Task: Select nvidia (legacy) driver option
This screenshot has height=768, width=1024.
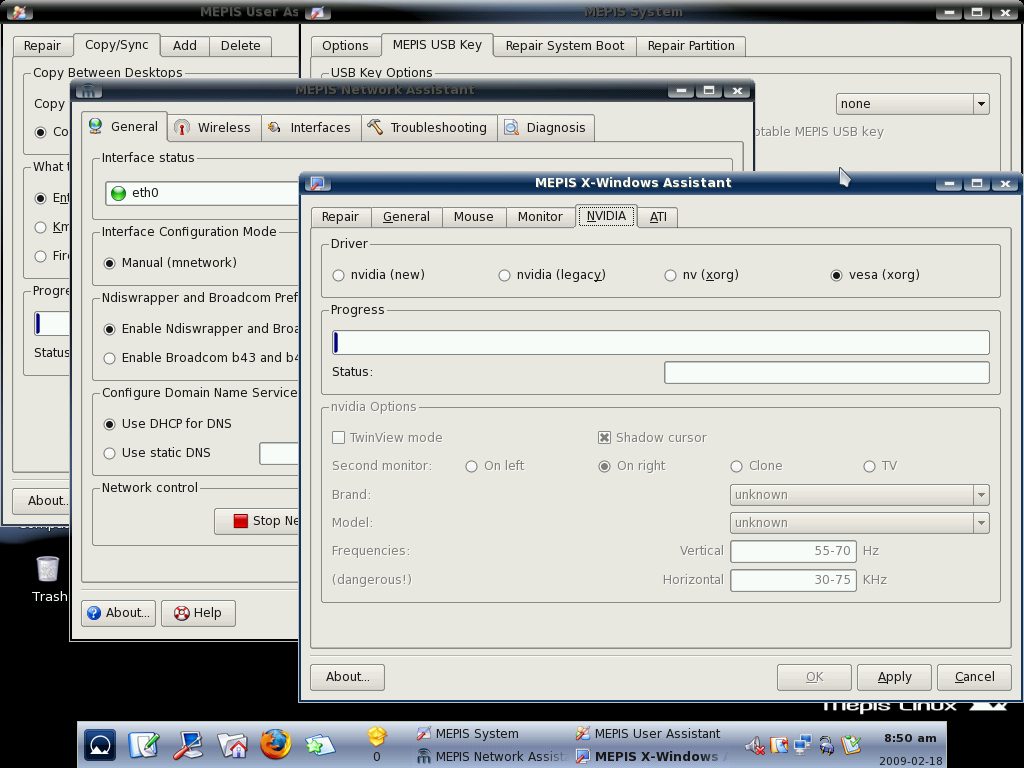Action: [552, 275]
